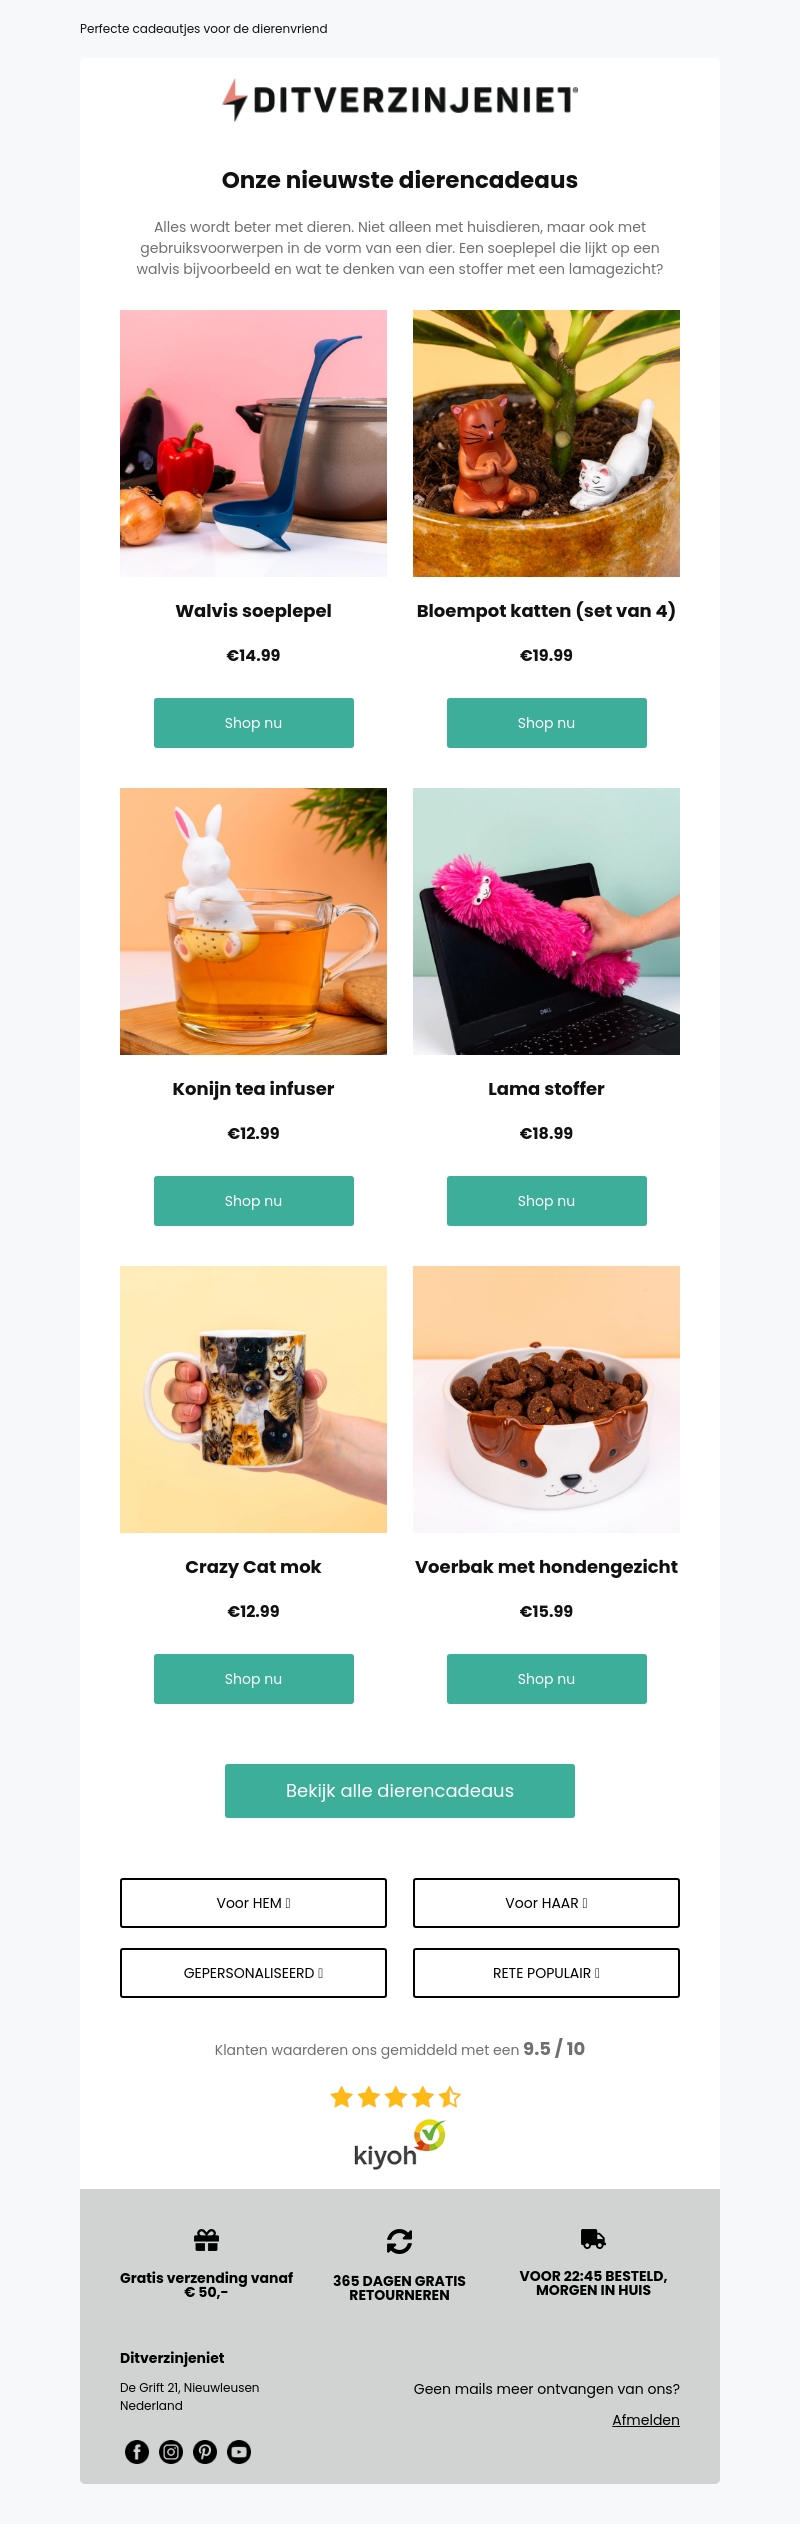
Task: Click the Kiyoh review logo
Action: (x=400, y=2145)
